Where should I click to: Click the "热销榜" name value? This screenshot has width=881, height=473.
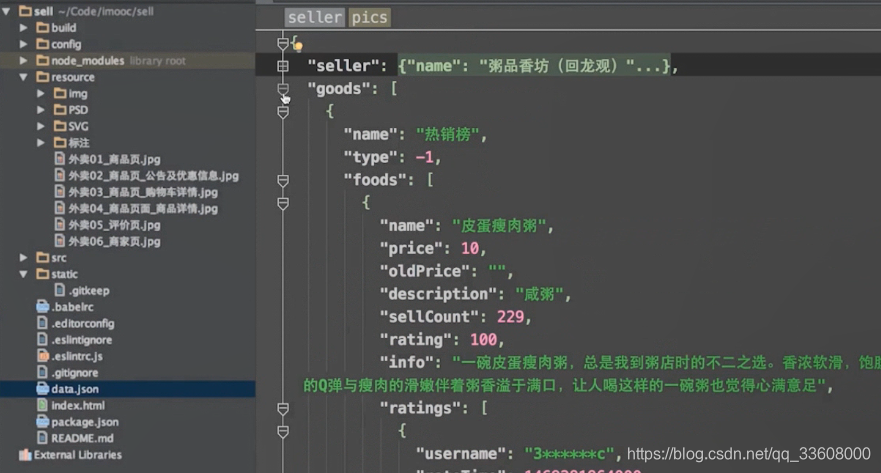[448, 134]
